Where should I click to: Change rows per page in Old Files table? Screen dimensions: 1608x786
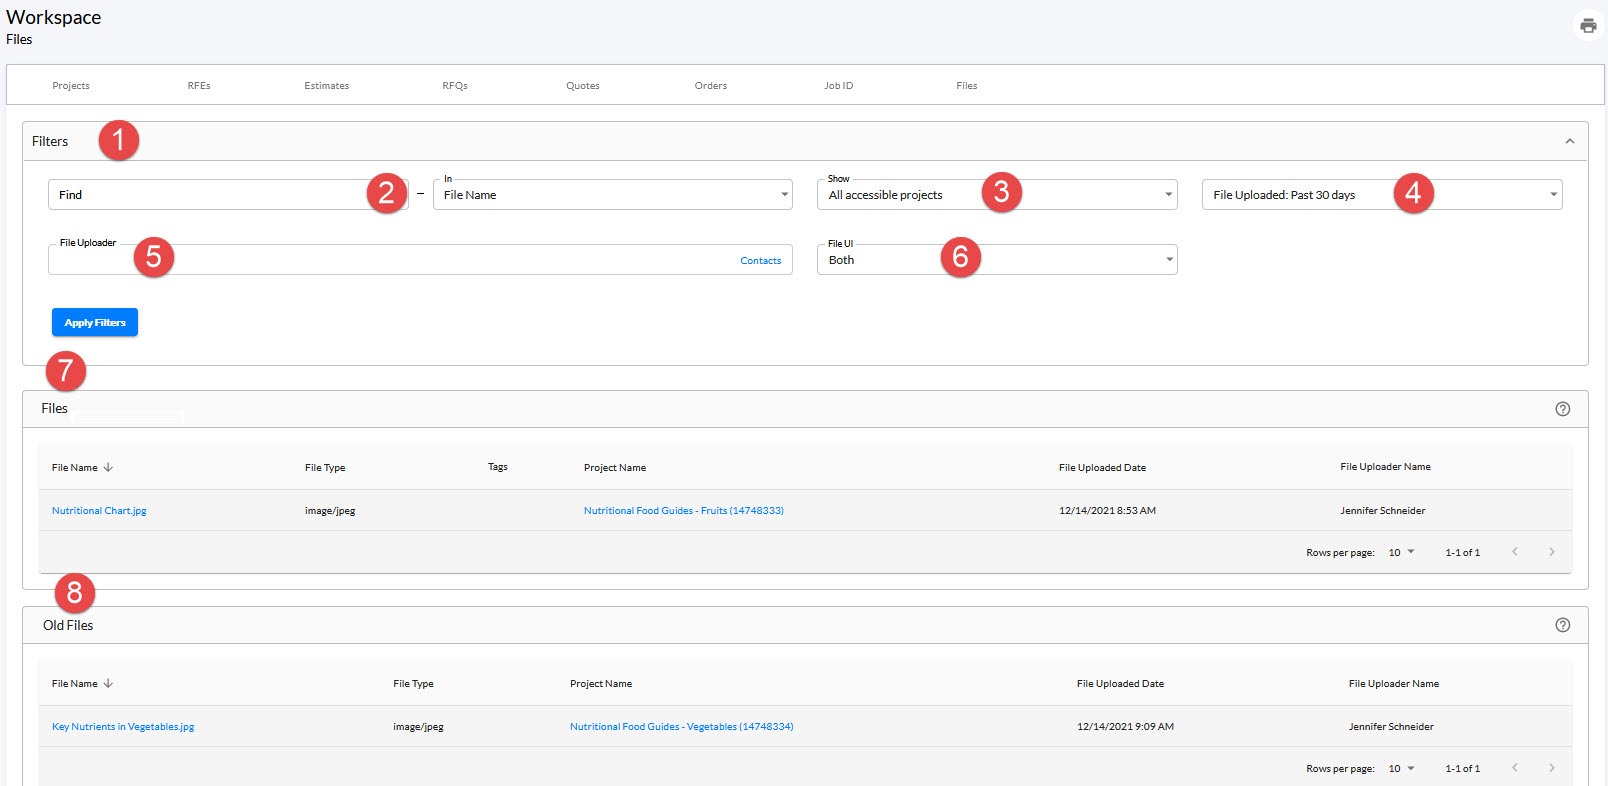[1401, 768]
